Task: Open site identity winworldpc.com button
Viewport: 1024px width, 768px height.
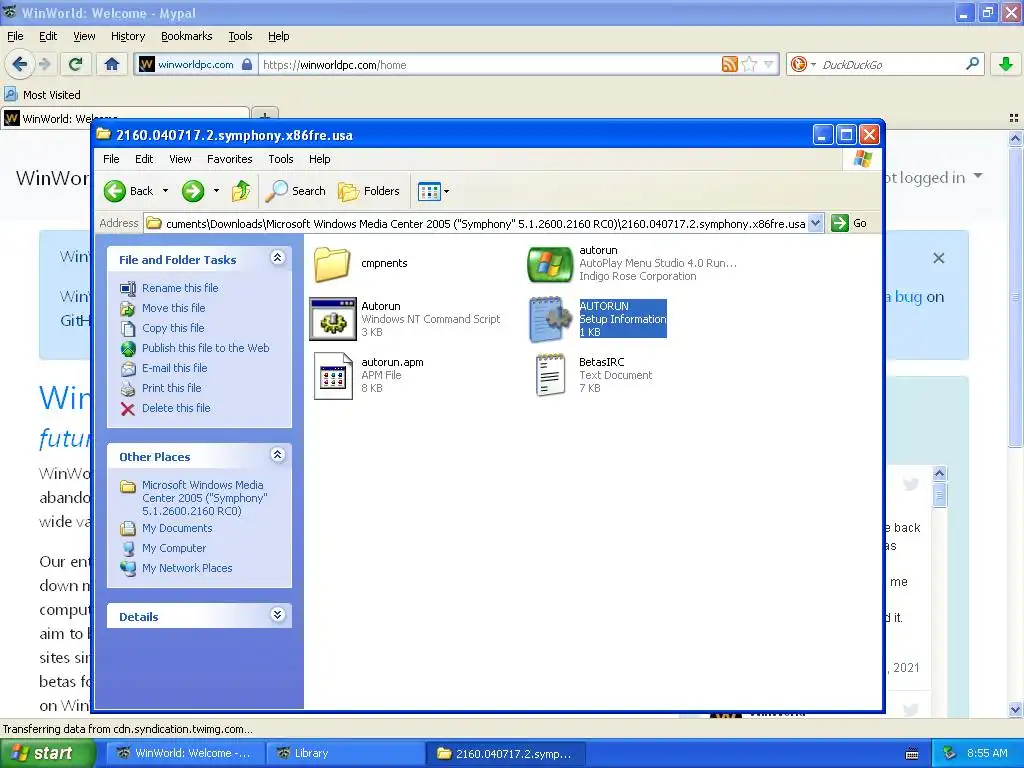Action: [196, 65]
